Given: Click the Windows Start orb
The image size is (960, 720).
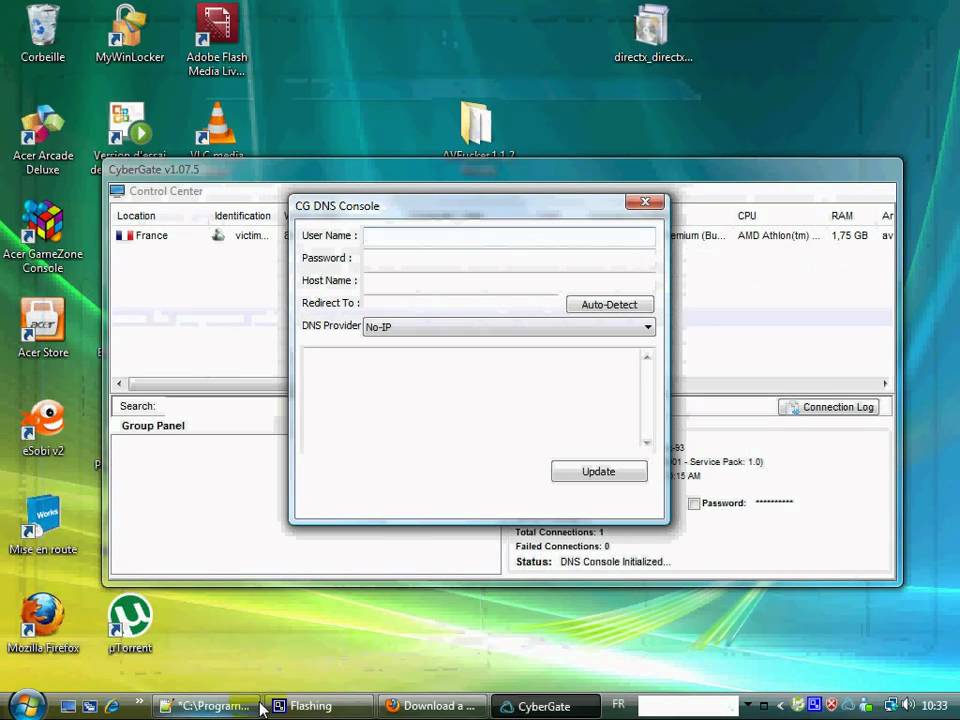Looking at the screenshot, I should pyautogui.click(x=28, y=705).
